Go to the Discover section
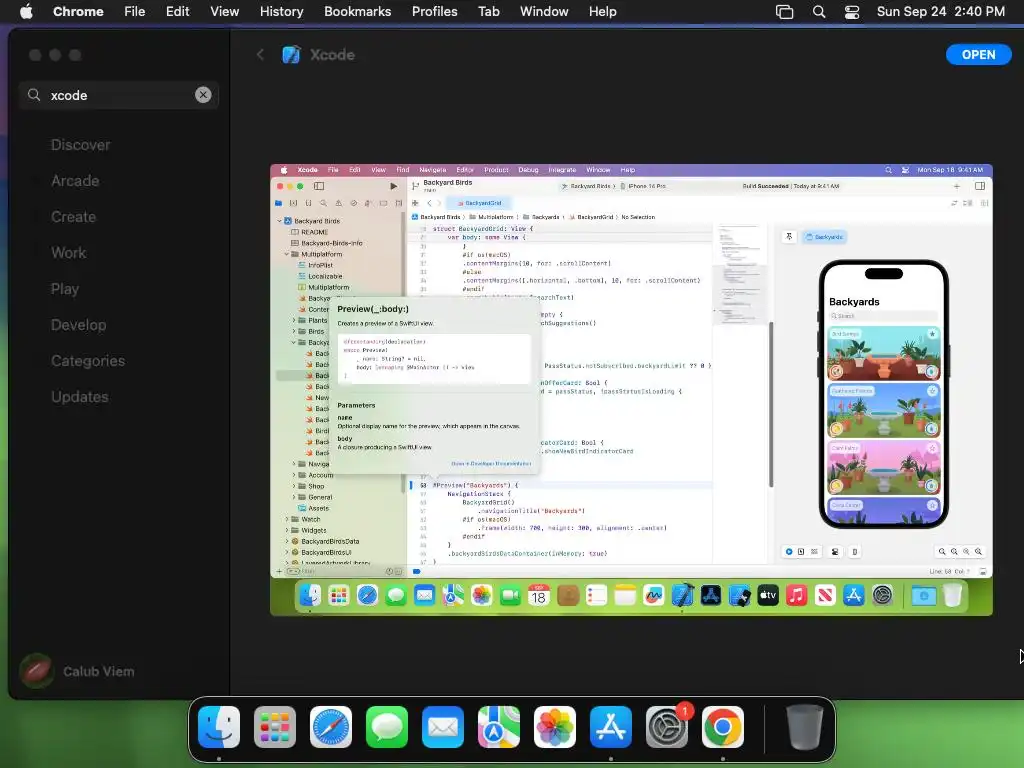The height and width of the screenshot is (768, 1024). click(80, 145)
